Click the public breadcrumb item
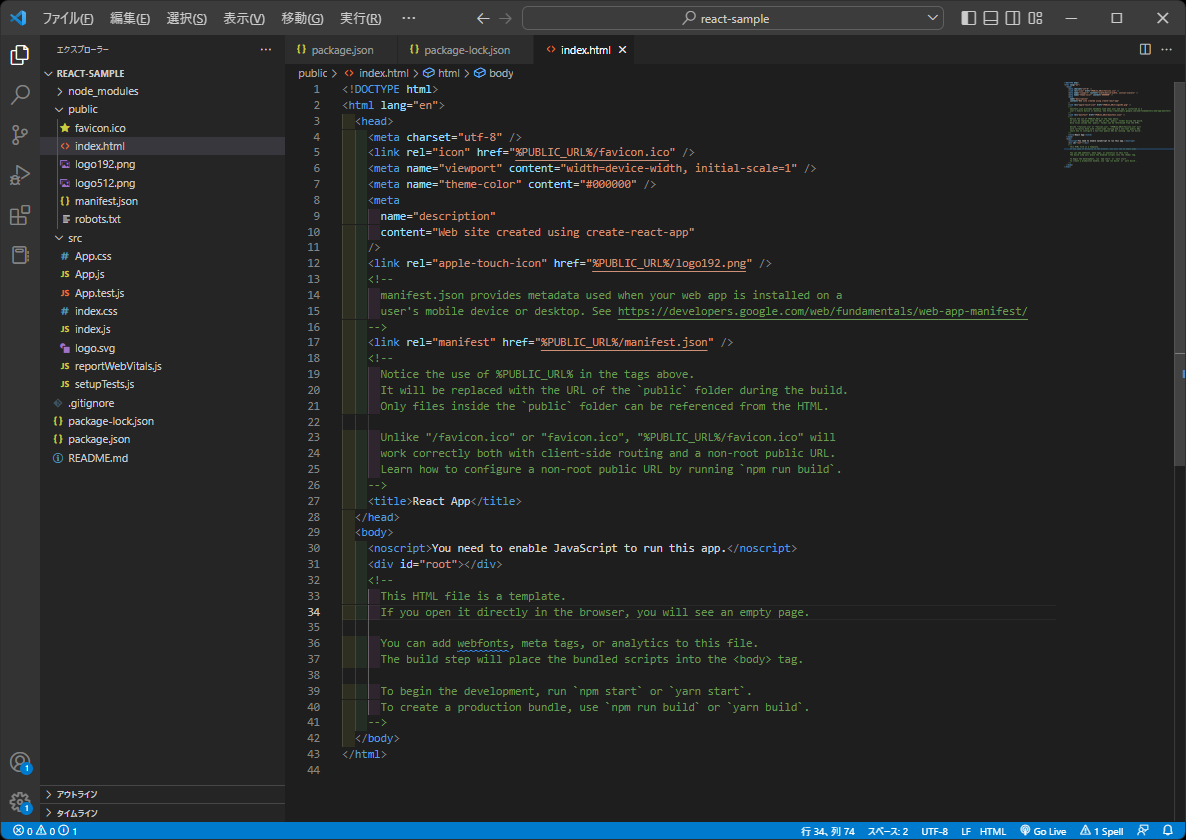Image resolution: width=1186 pixels, height=840 pixels. pyautogui.click(x=312, y=73)
